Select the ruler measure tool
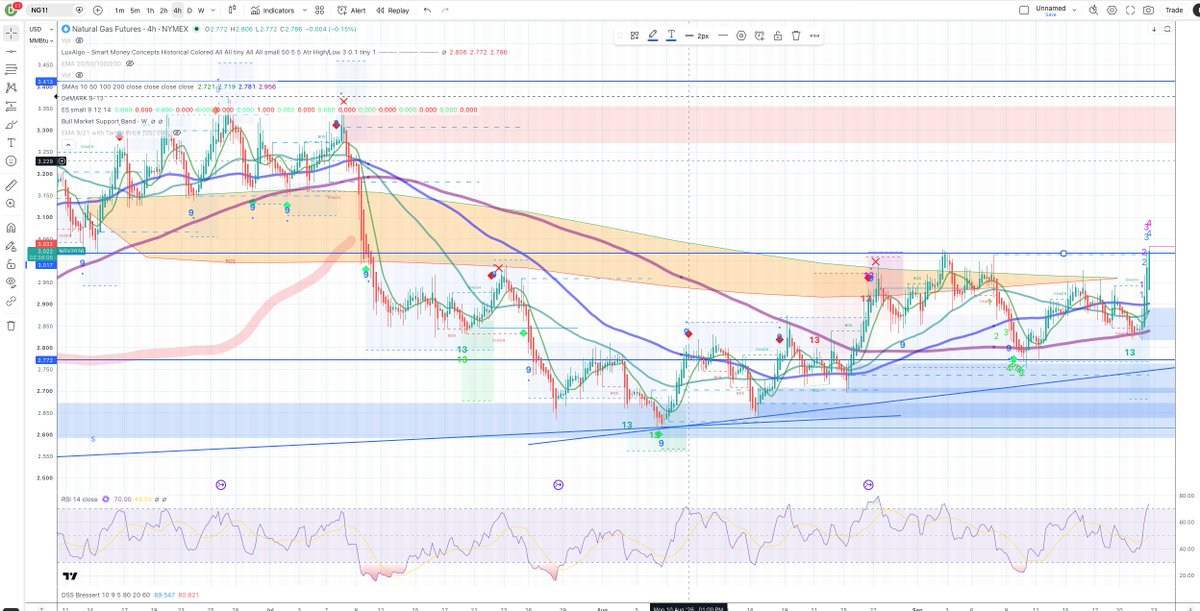The image size is (1200, 611). click(12, 186)
